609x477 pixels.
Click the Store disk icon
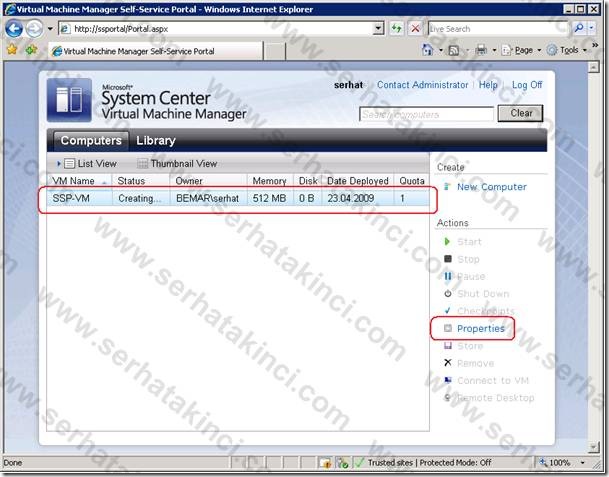(448, 345)
